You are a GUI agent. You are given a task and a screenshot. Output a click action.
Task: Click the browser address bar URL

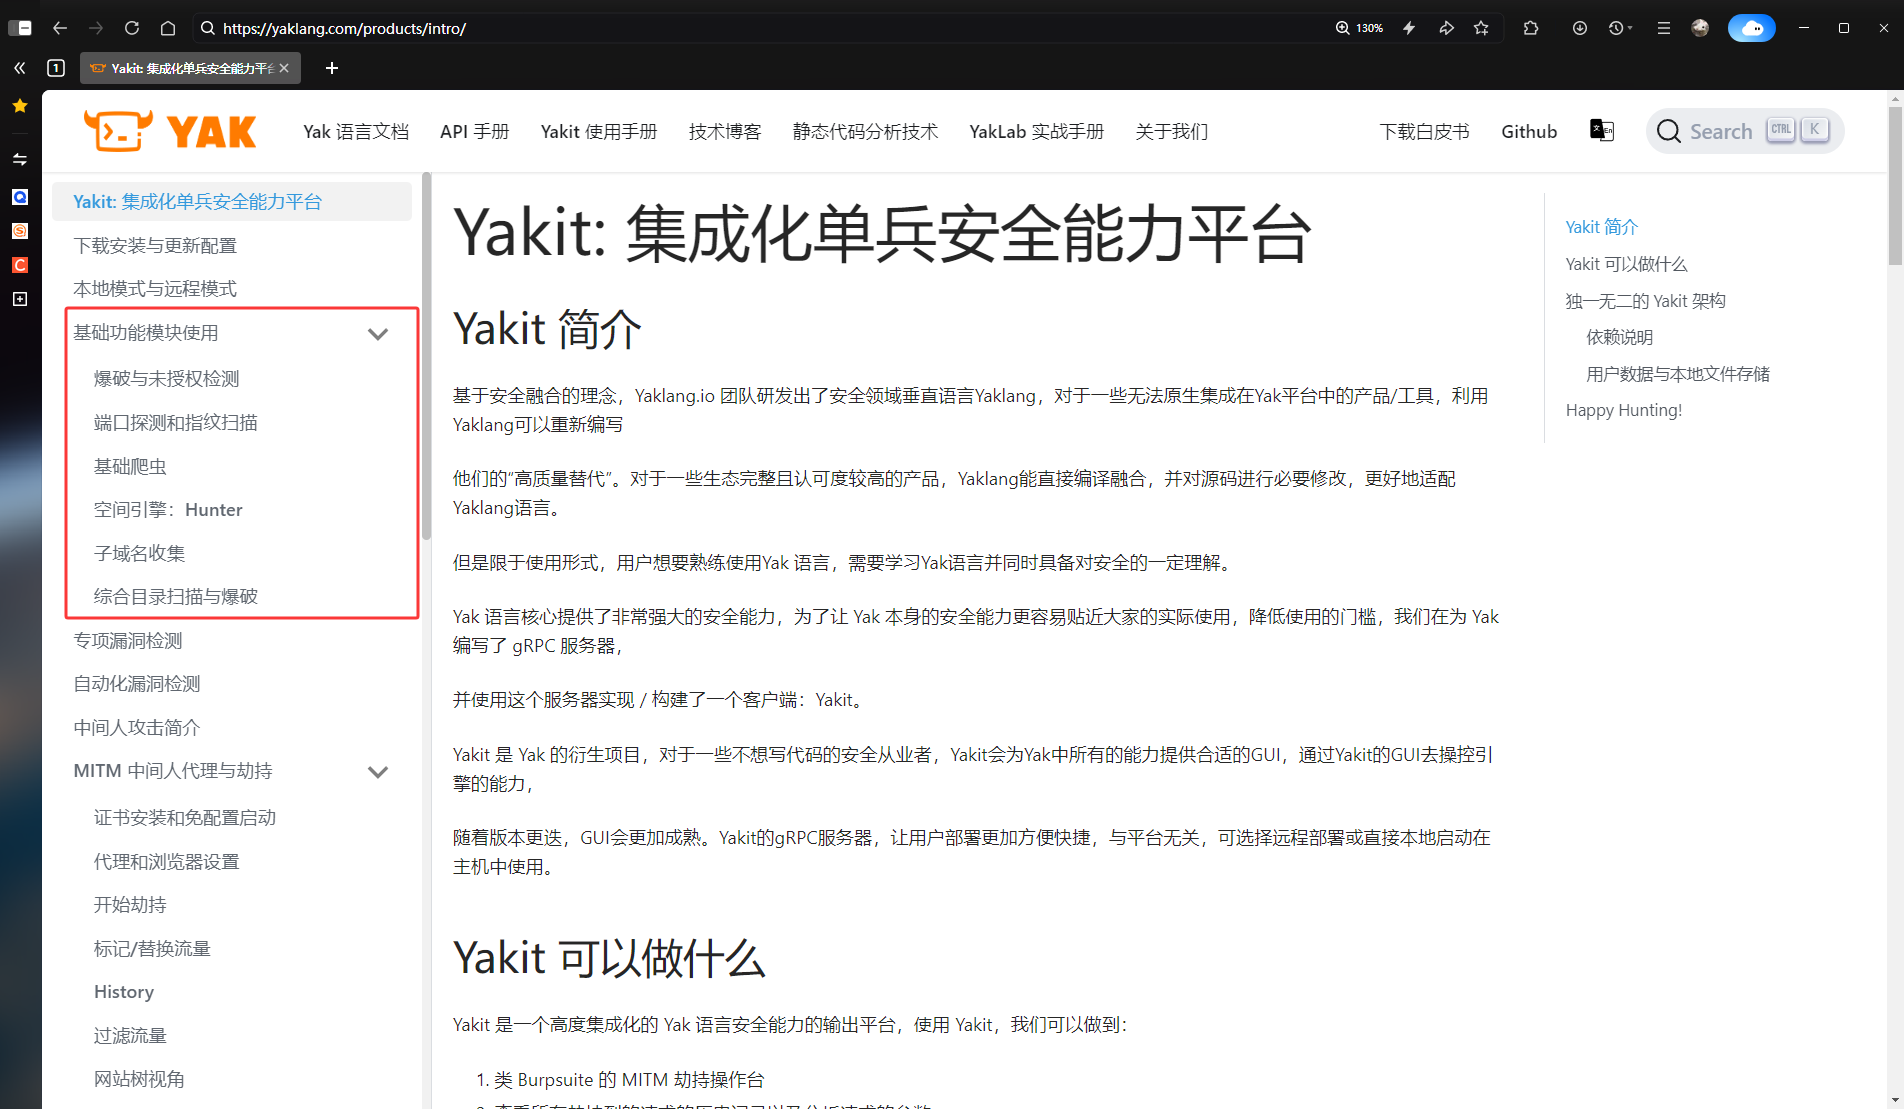344,28
